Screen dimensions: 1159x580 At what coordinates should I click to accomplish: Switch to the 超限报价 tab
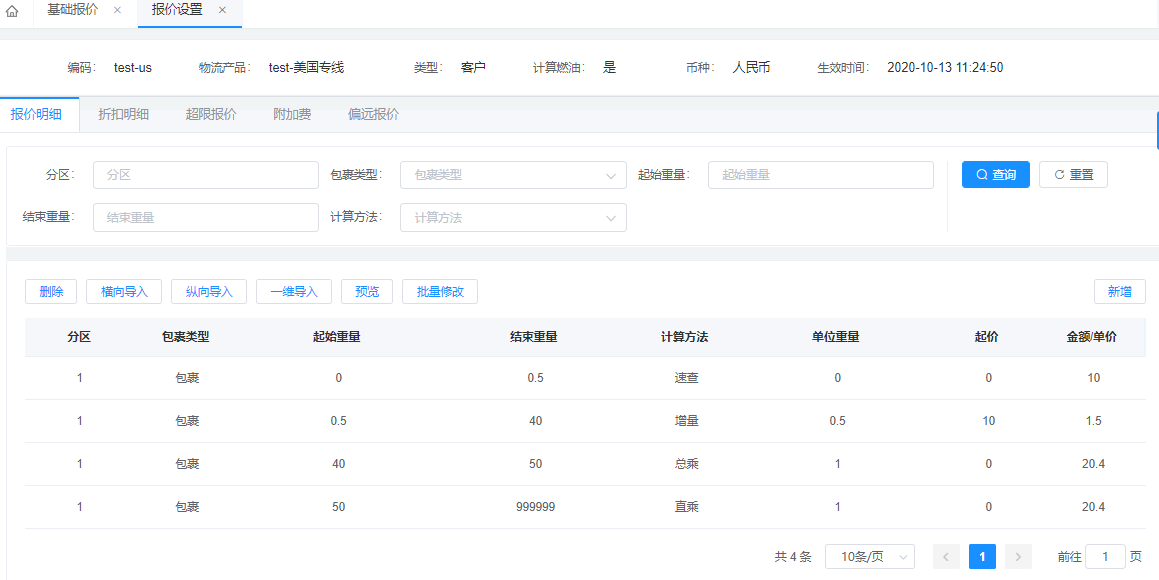tap(211, 114)
